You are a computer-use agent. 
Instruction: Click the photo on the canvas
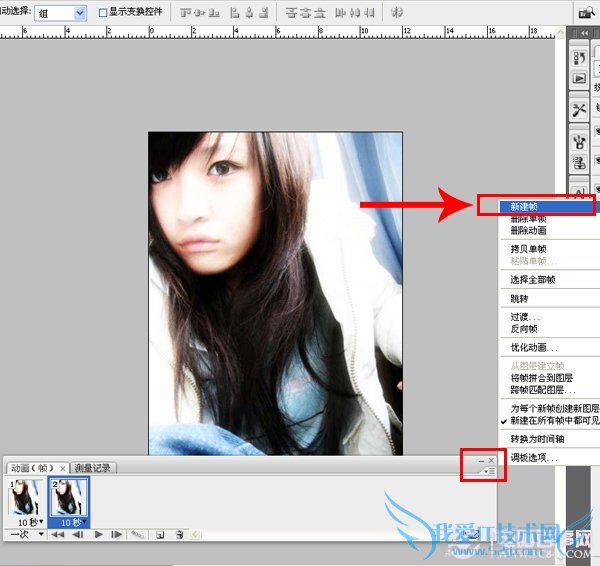pos(276,294)
